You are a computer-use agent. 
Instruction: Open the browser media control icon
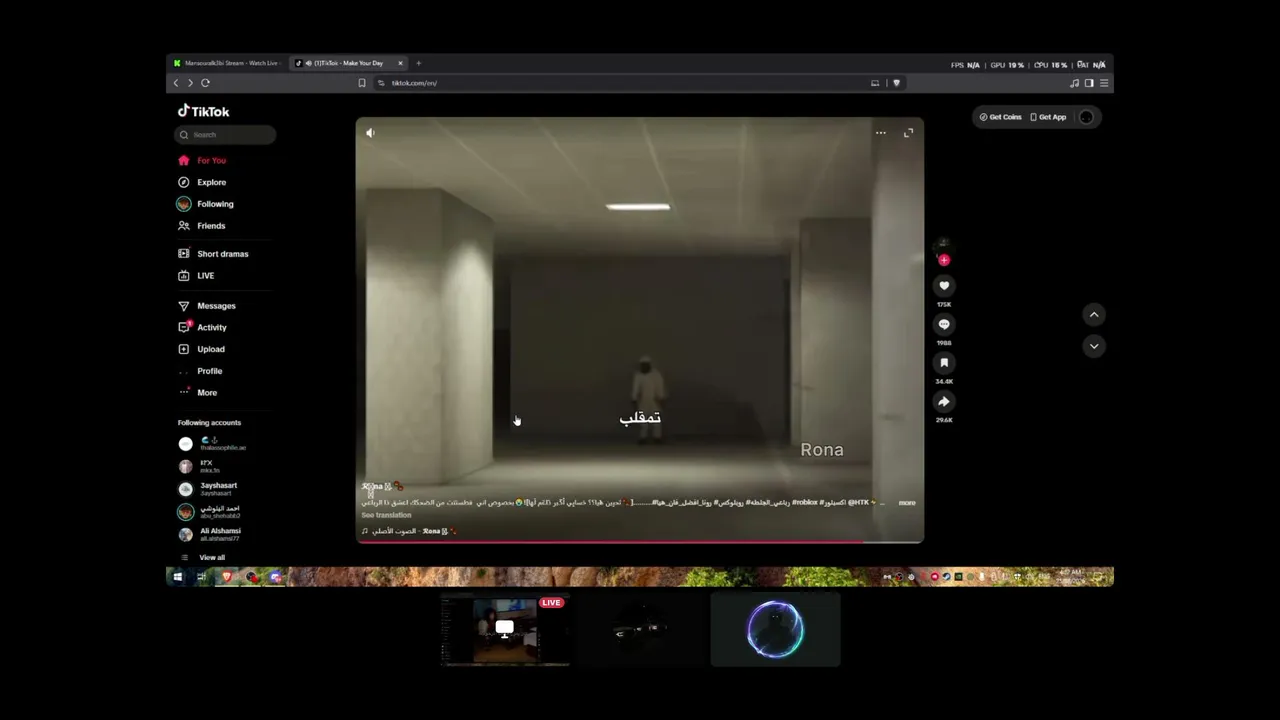1075,83
